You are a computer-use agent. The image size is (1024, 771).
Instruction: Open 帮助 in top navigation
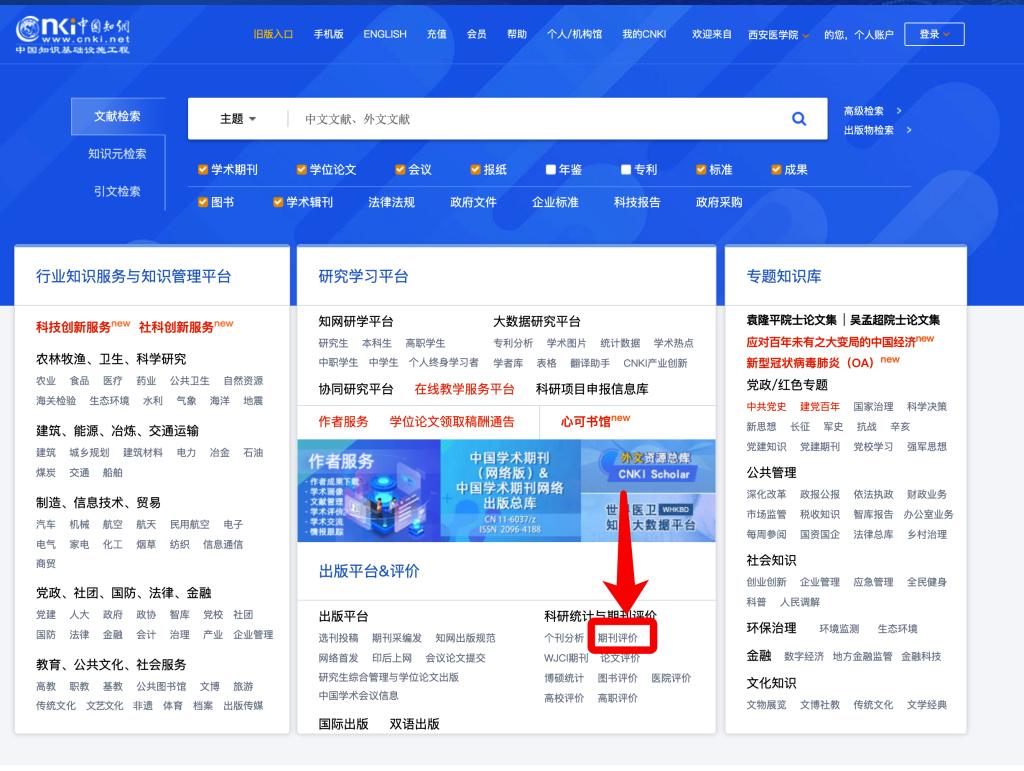517,34
